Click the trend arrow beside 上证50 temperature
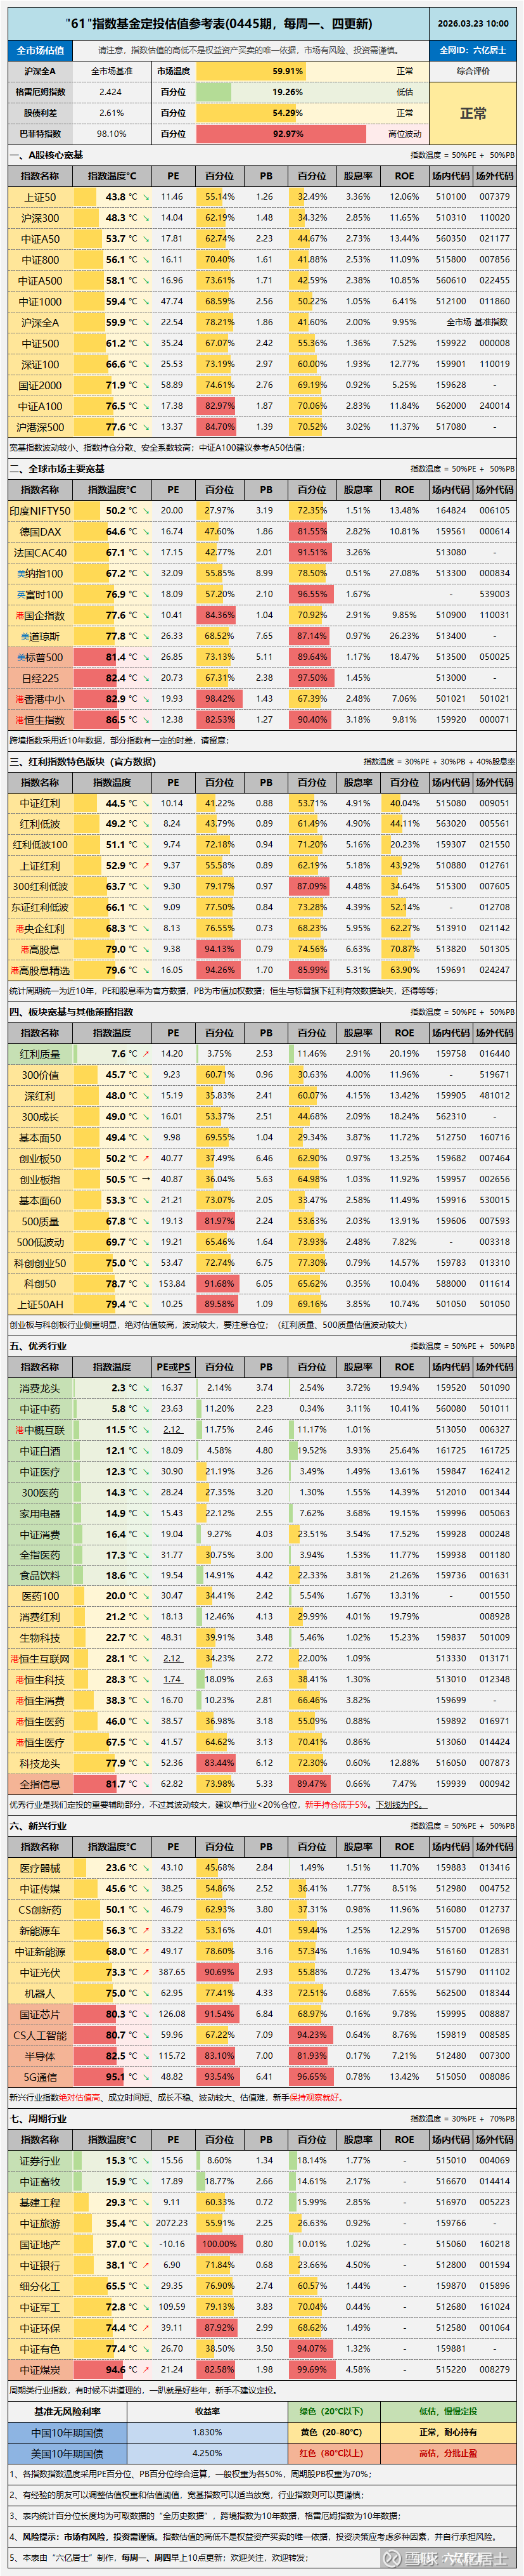Viewport: 524px width, 2576px height. [x=146, y=197]
